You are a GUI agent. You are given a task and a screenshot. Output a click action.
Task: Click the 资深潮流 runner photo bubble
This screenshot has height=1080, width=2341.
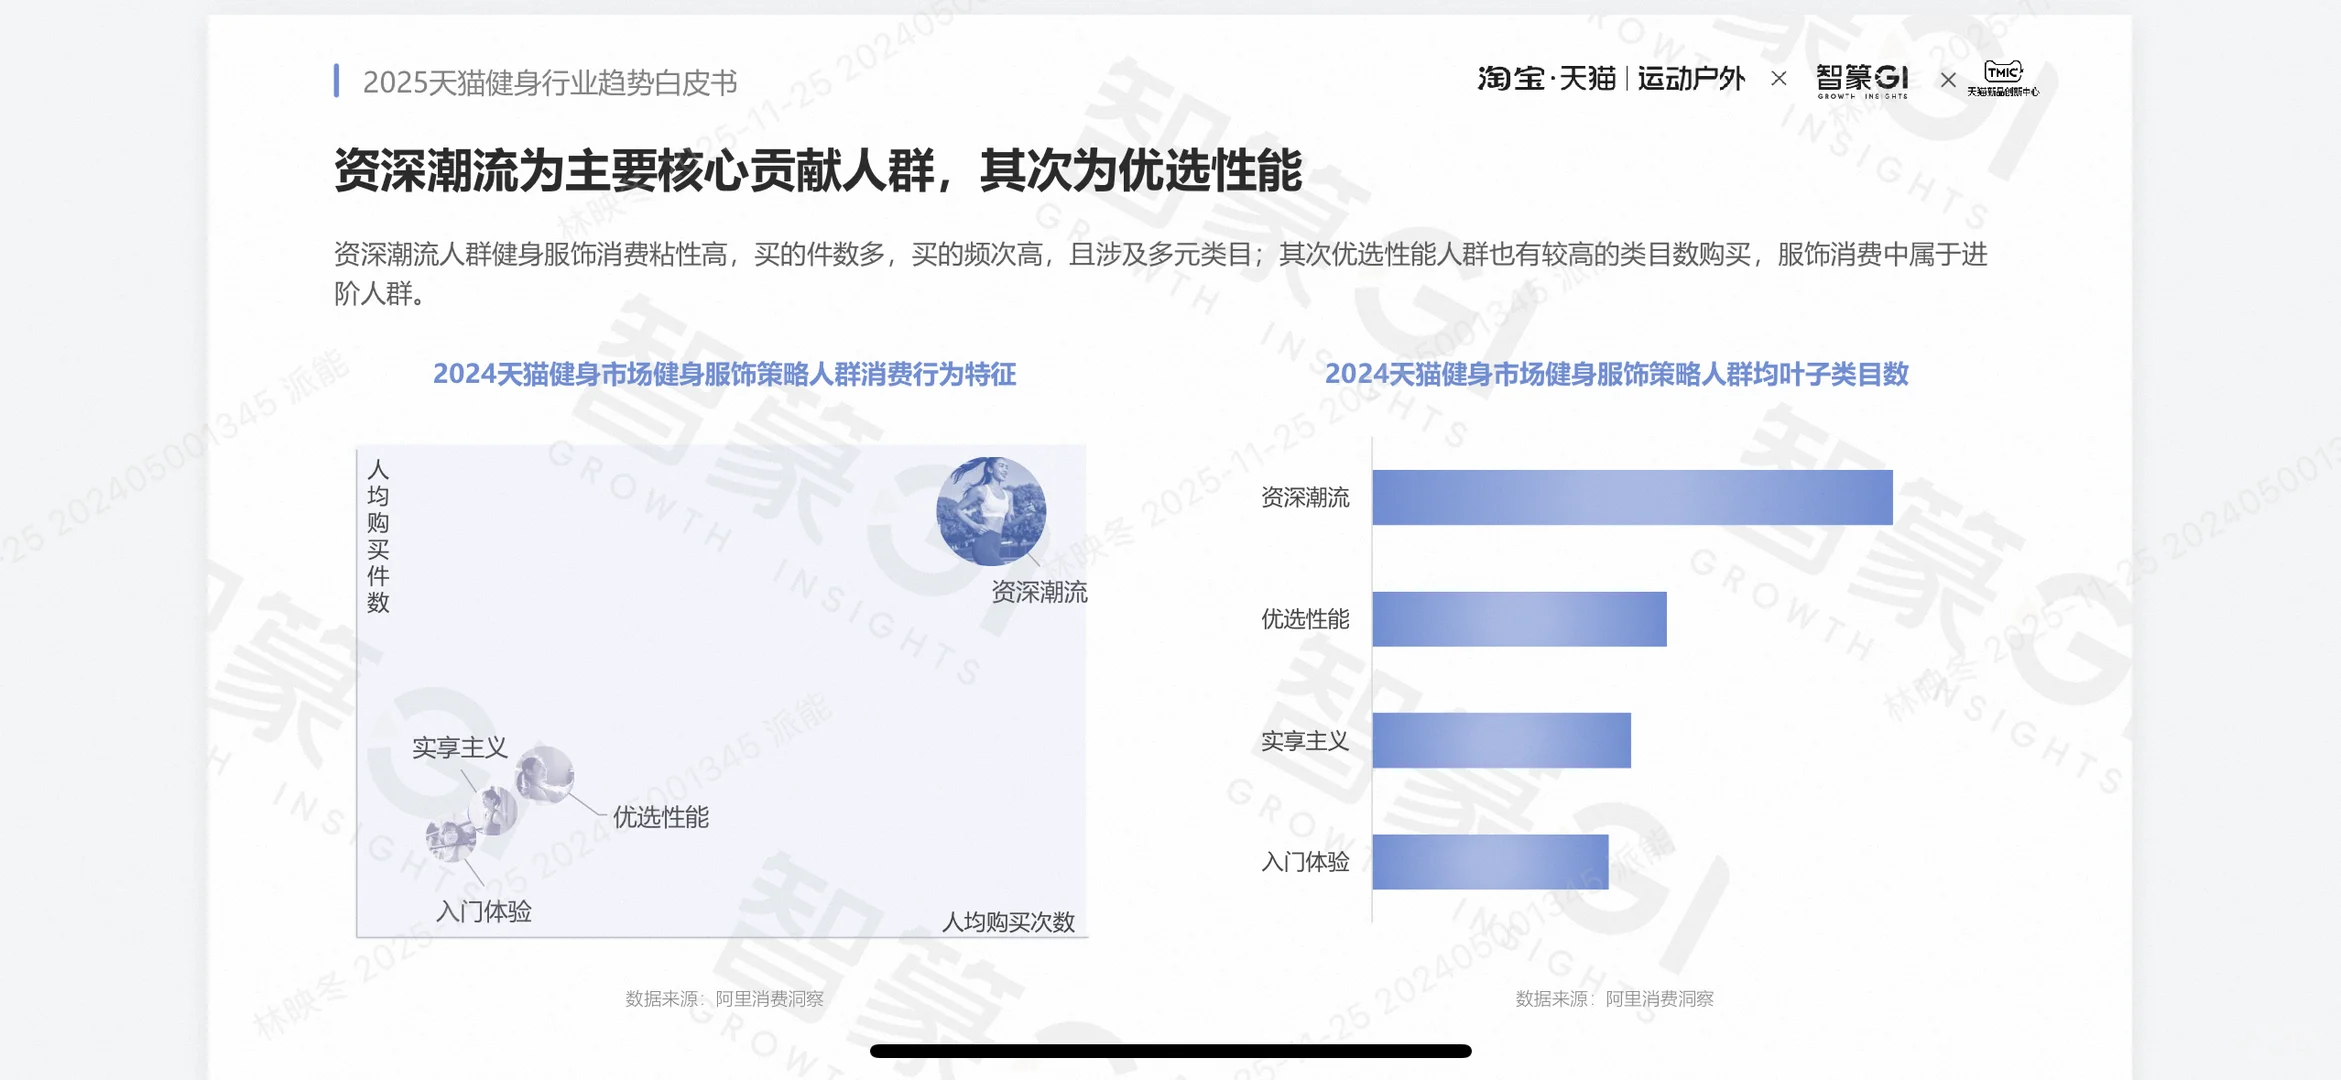pyautogui.click(x=991, y=511)
